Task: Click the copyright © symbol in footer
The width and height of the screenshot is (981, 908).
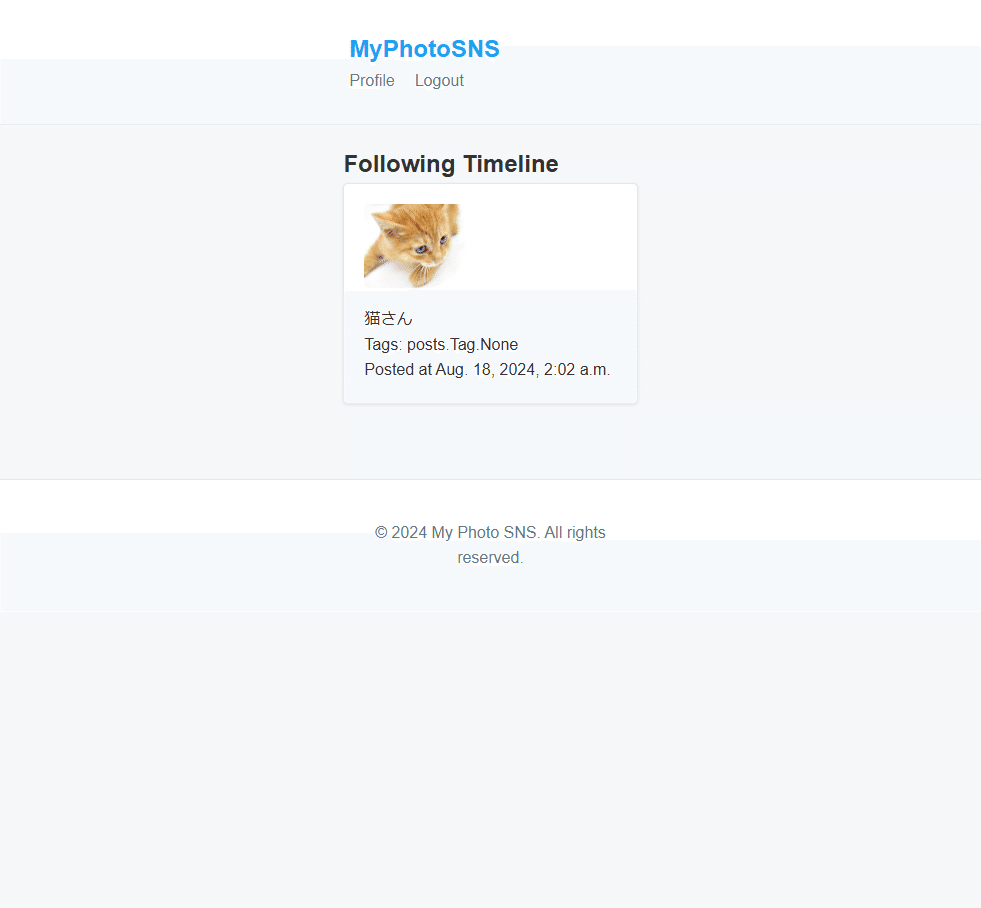Action: point(381,533)
